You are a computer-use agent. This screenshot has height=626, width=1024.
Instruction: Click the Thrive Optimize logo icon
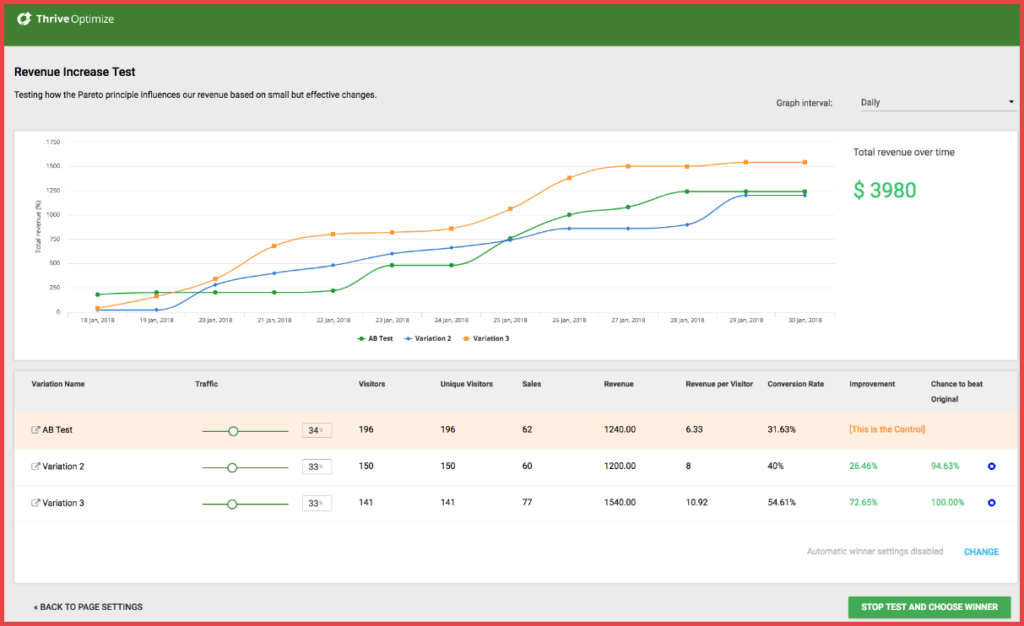tap(24, 18)
